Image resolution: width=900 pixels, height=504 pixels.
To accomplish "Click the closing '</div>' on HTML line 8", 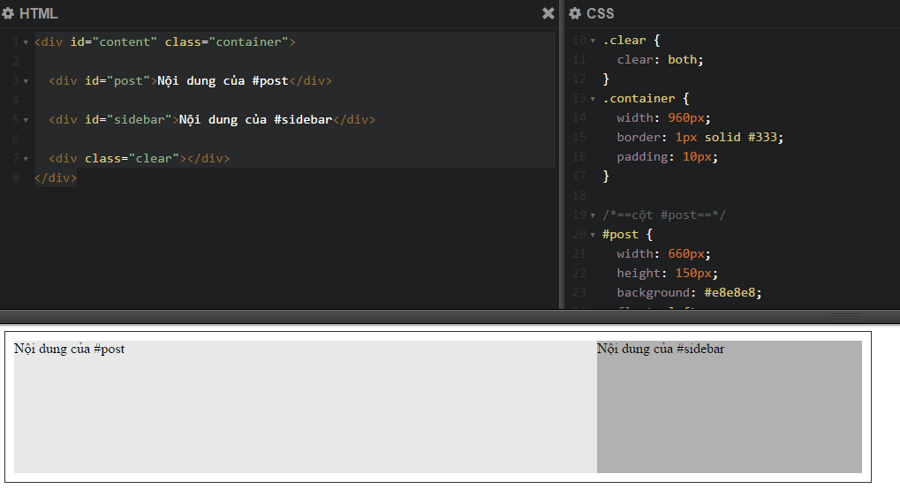I will 56,178.
